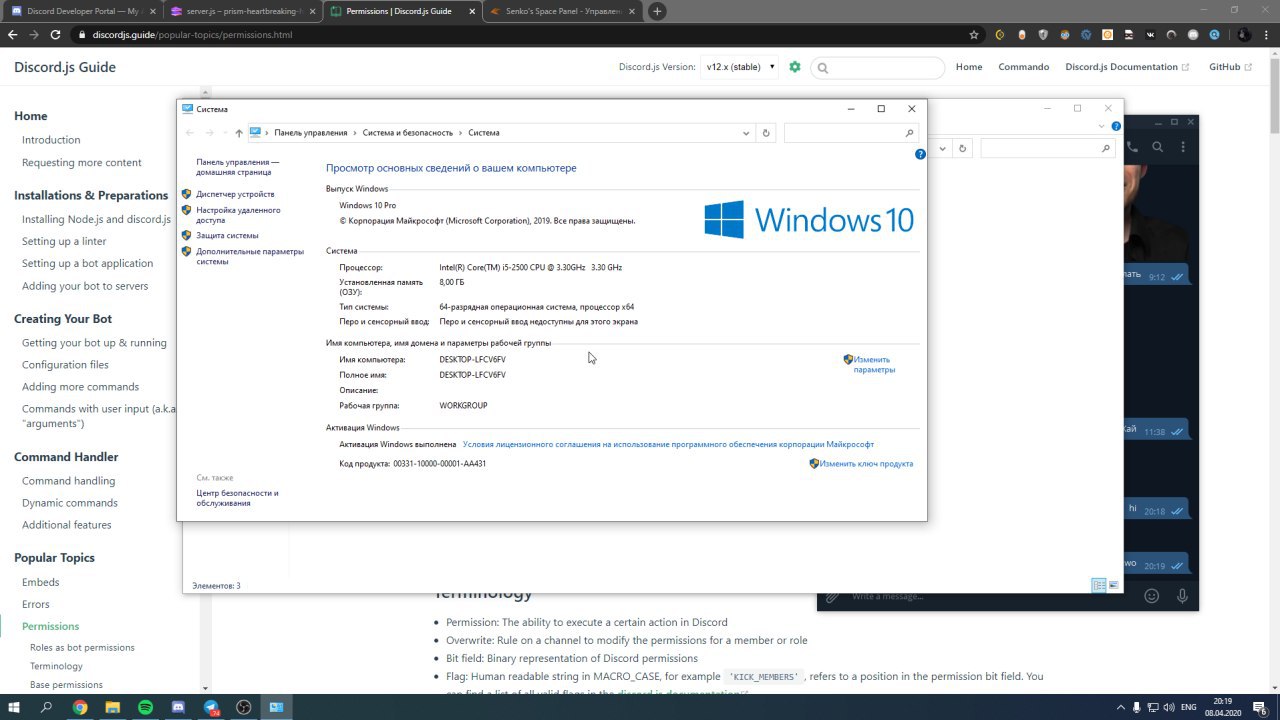This screenshot has height=720, width=1280.
Task: Open the VK extension icon in Chrome
Action: [1150, 34]
